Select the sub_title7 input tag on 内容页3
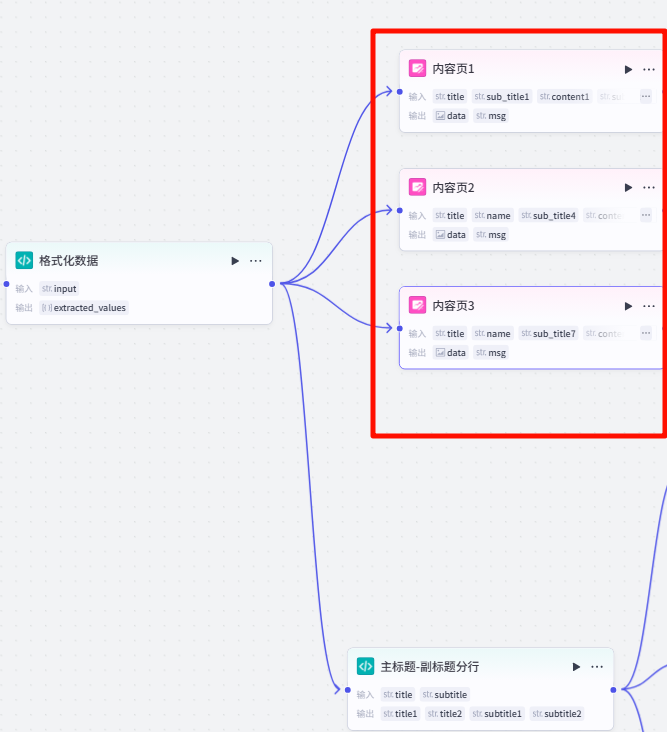667x732 pixels. tap(548, 334)
